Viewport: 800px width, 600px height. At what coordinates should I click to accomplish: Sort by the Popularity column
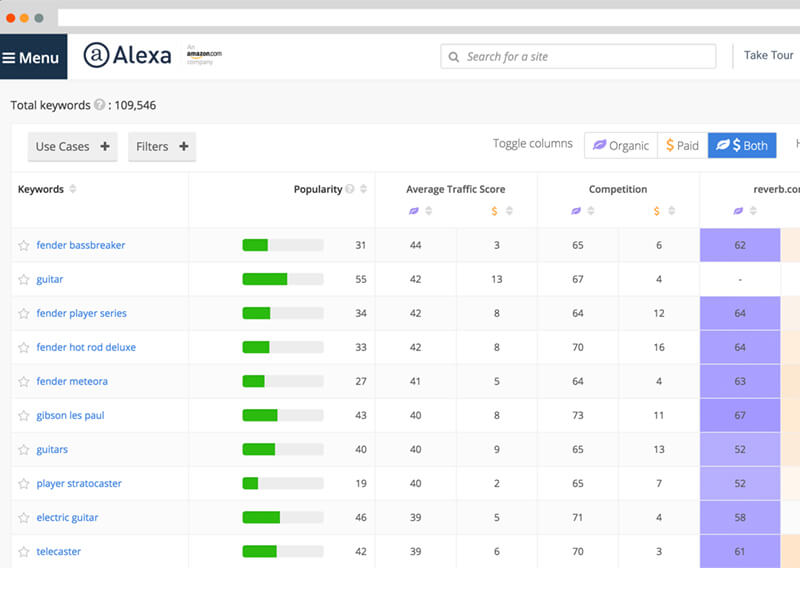pos(363,189)
